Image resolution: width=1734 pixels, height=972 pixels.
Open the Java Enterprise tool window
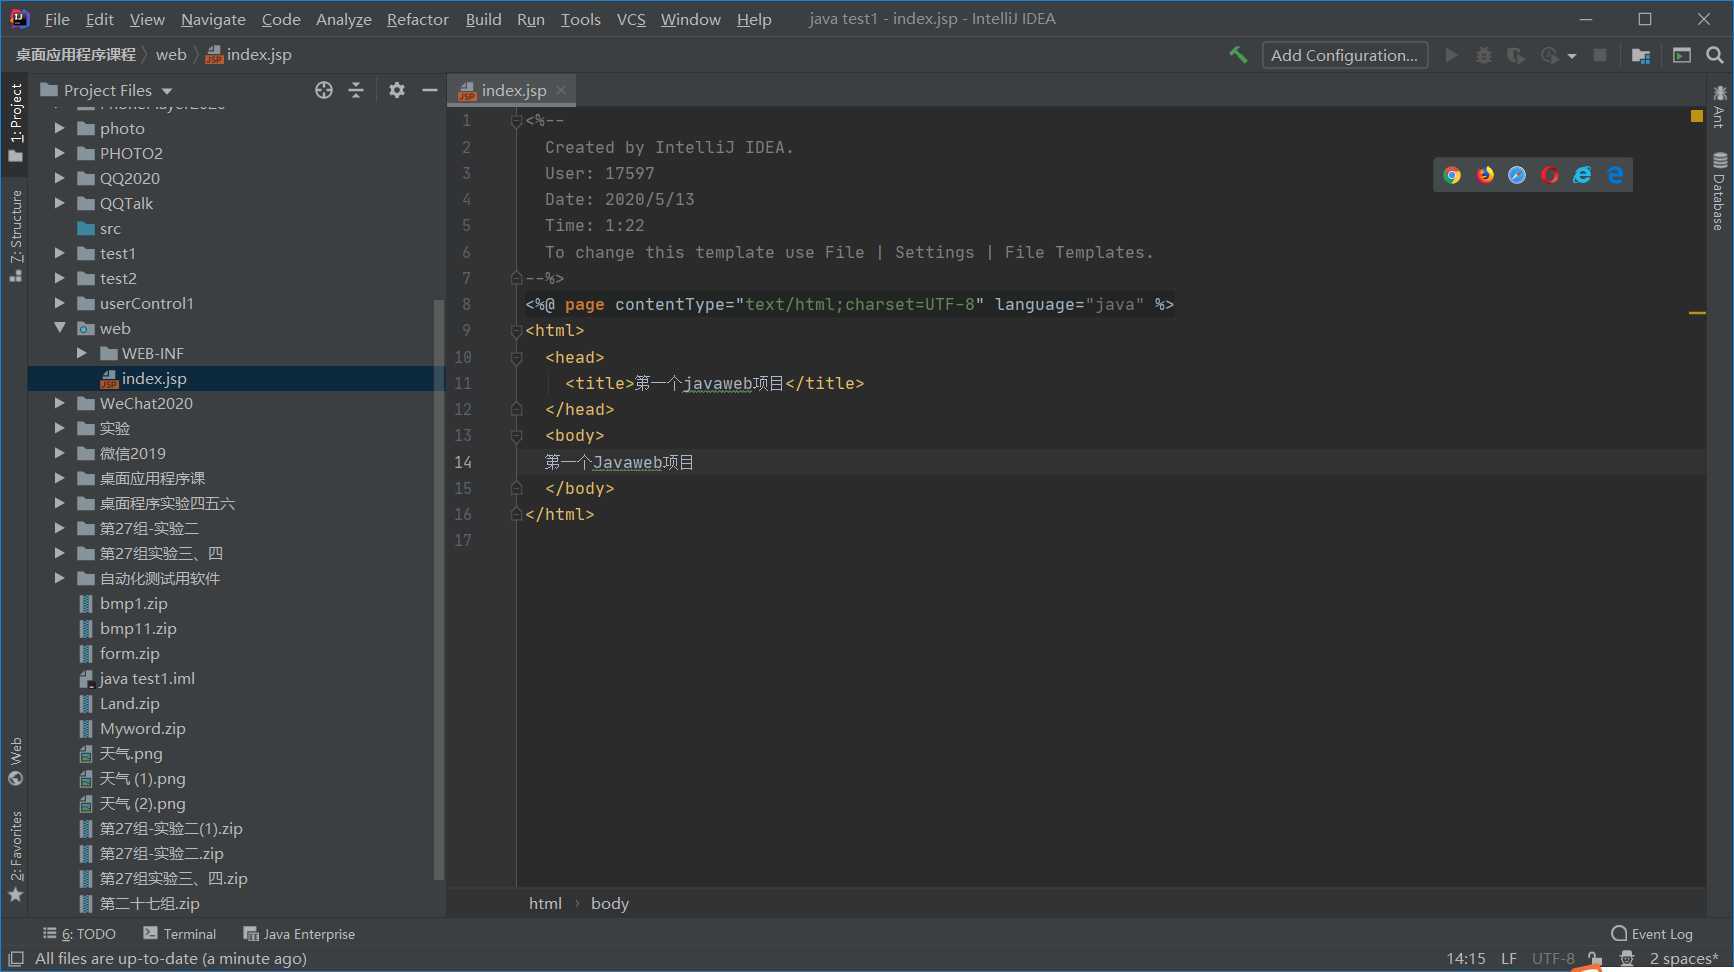[299, 934]
